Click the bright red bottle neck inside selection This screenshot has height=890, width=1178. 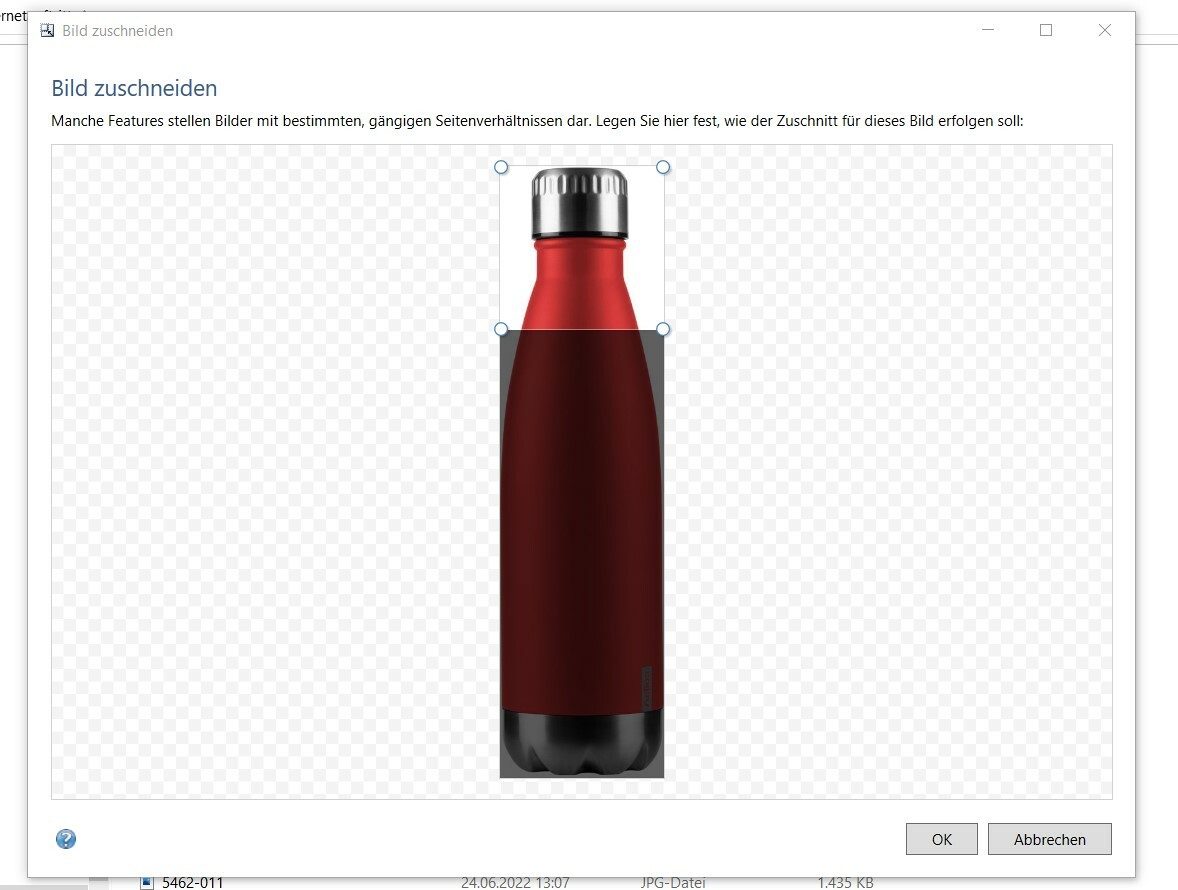[580, 284]
